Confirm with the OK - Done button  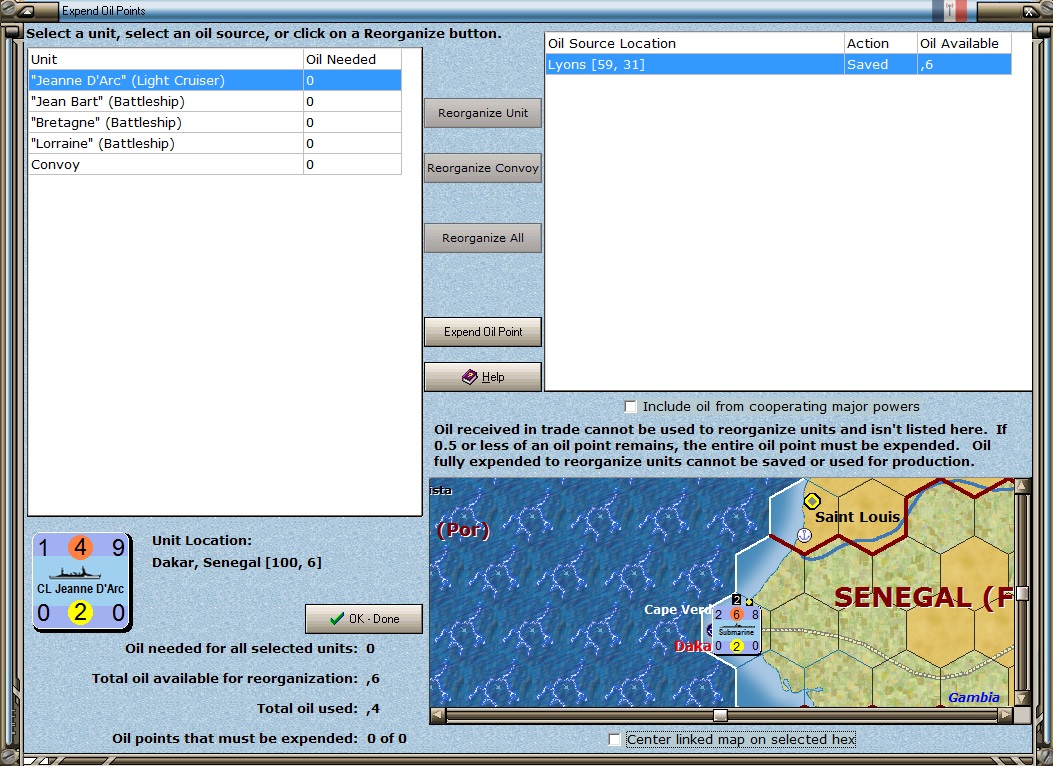(x=364, y=619)
